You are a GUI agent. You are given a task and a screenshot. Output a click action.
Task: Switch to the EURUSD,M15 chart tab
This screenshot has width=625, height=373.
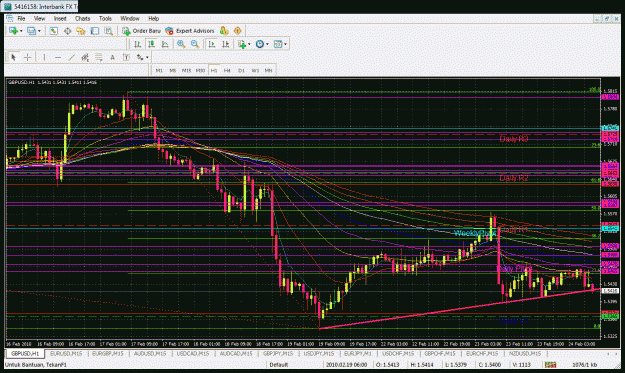click(66, 353)
